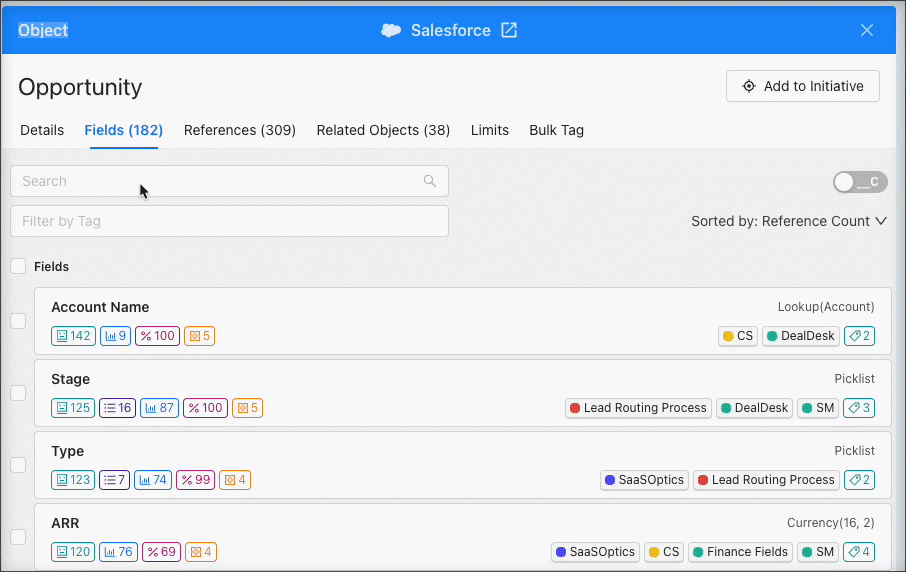Screen dimensions: 906x572
Task: Check the ARR row checkbox
Action: pos(18,537)
